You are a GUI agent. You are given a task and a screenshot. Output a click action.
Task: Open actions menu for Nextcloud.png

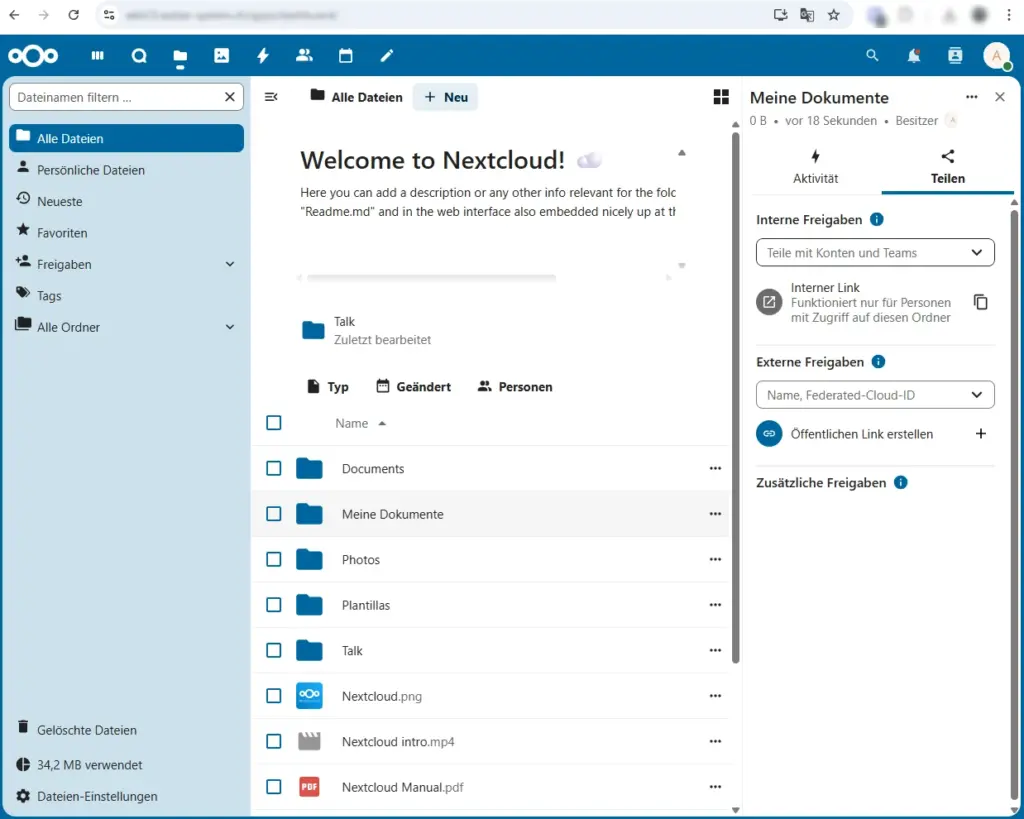click(x=715, y=696)
